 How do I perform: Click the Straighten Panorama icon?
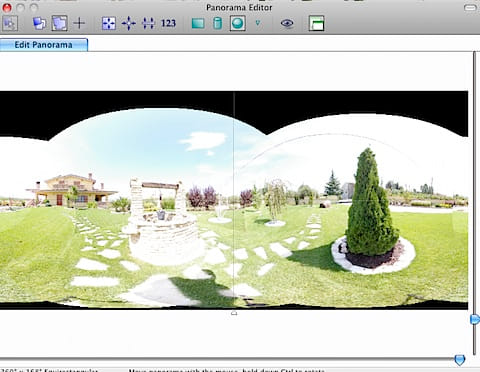[148, 23]
